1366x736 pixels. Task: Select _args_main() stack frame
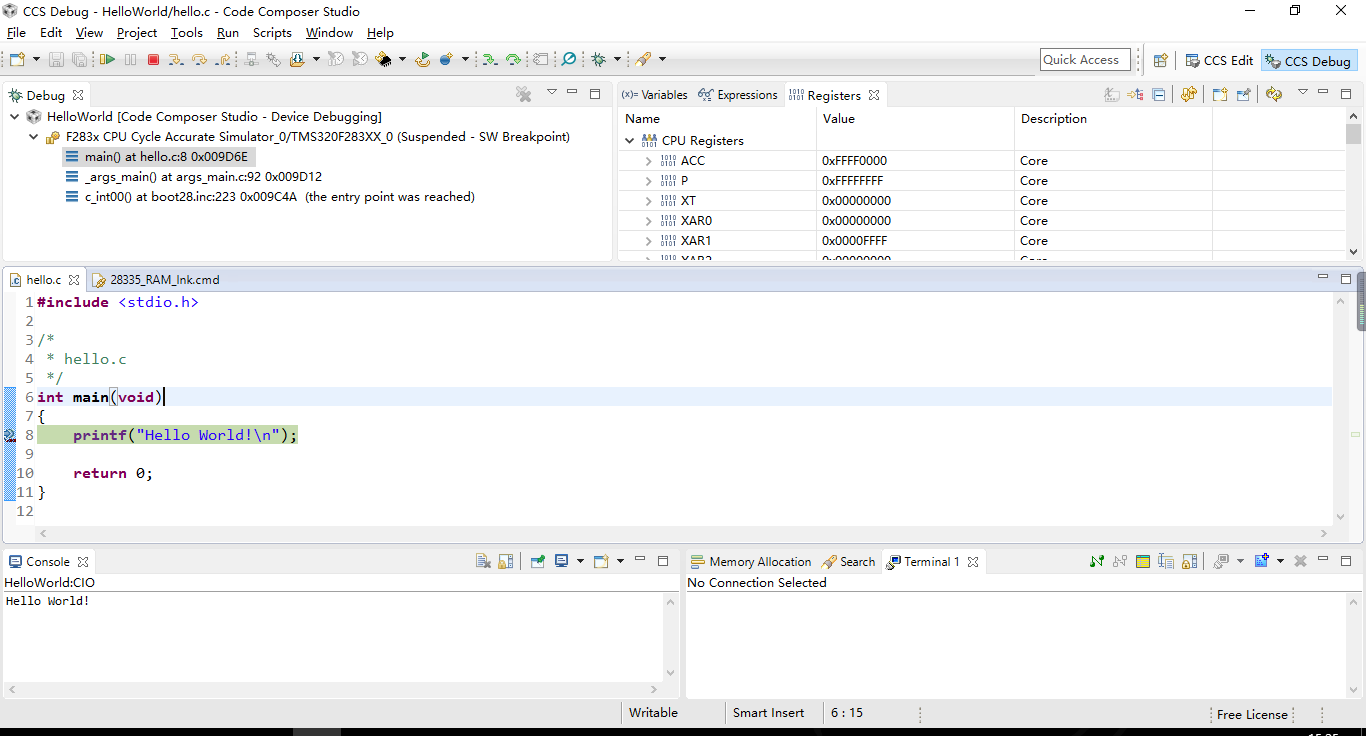(x=193, y=177)
